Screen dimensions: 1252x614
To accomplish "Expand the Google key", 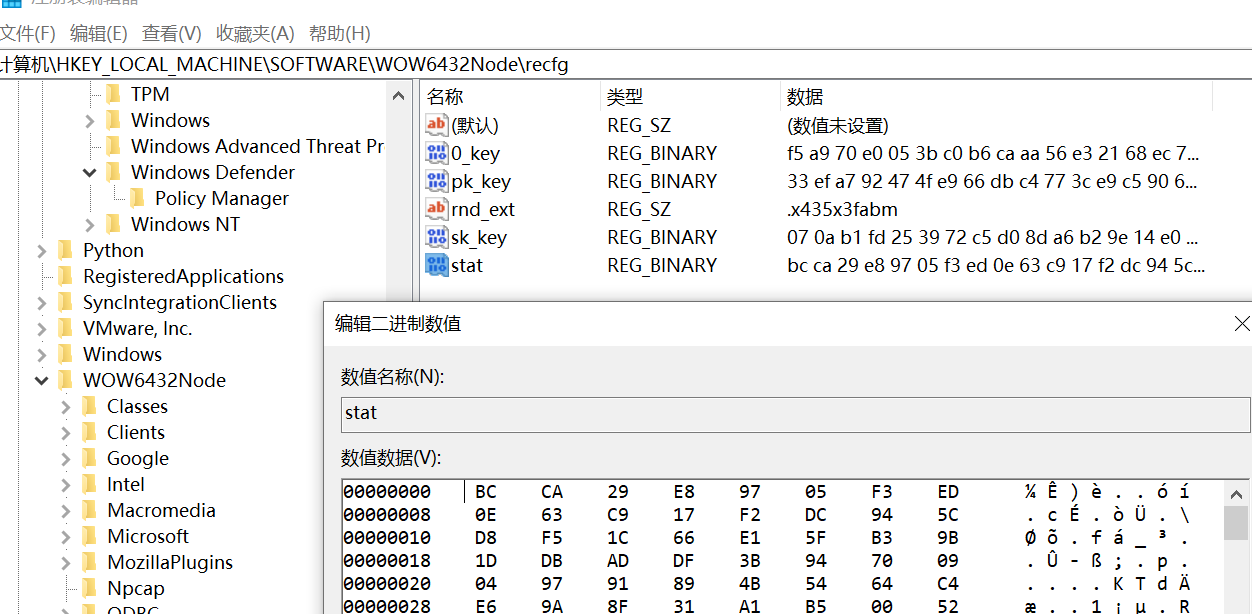I will (66, 459).
